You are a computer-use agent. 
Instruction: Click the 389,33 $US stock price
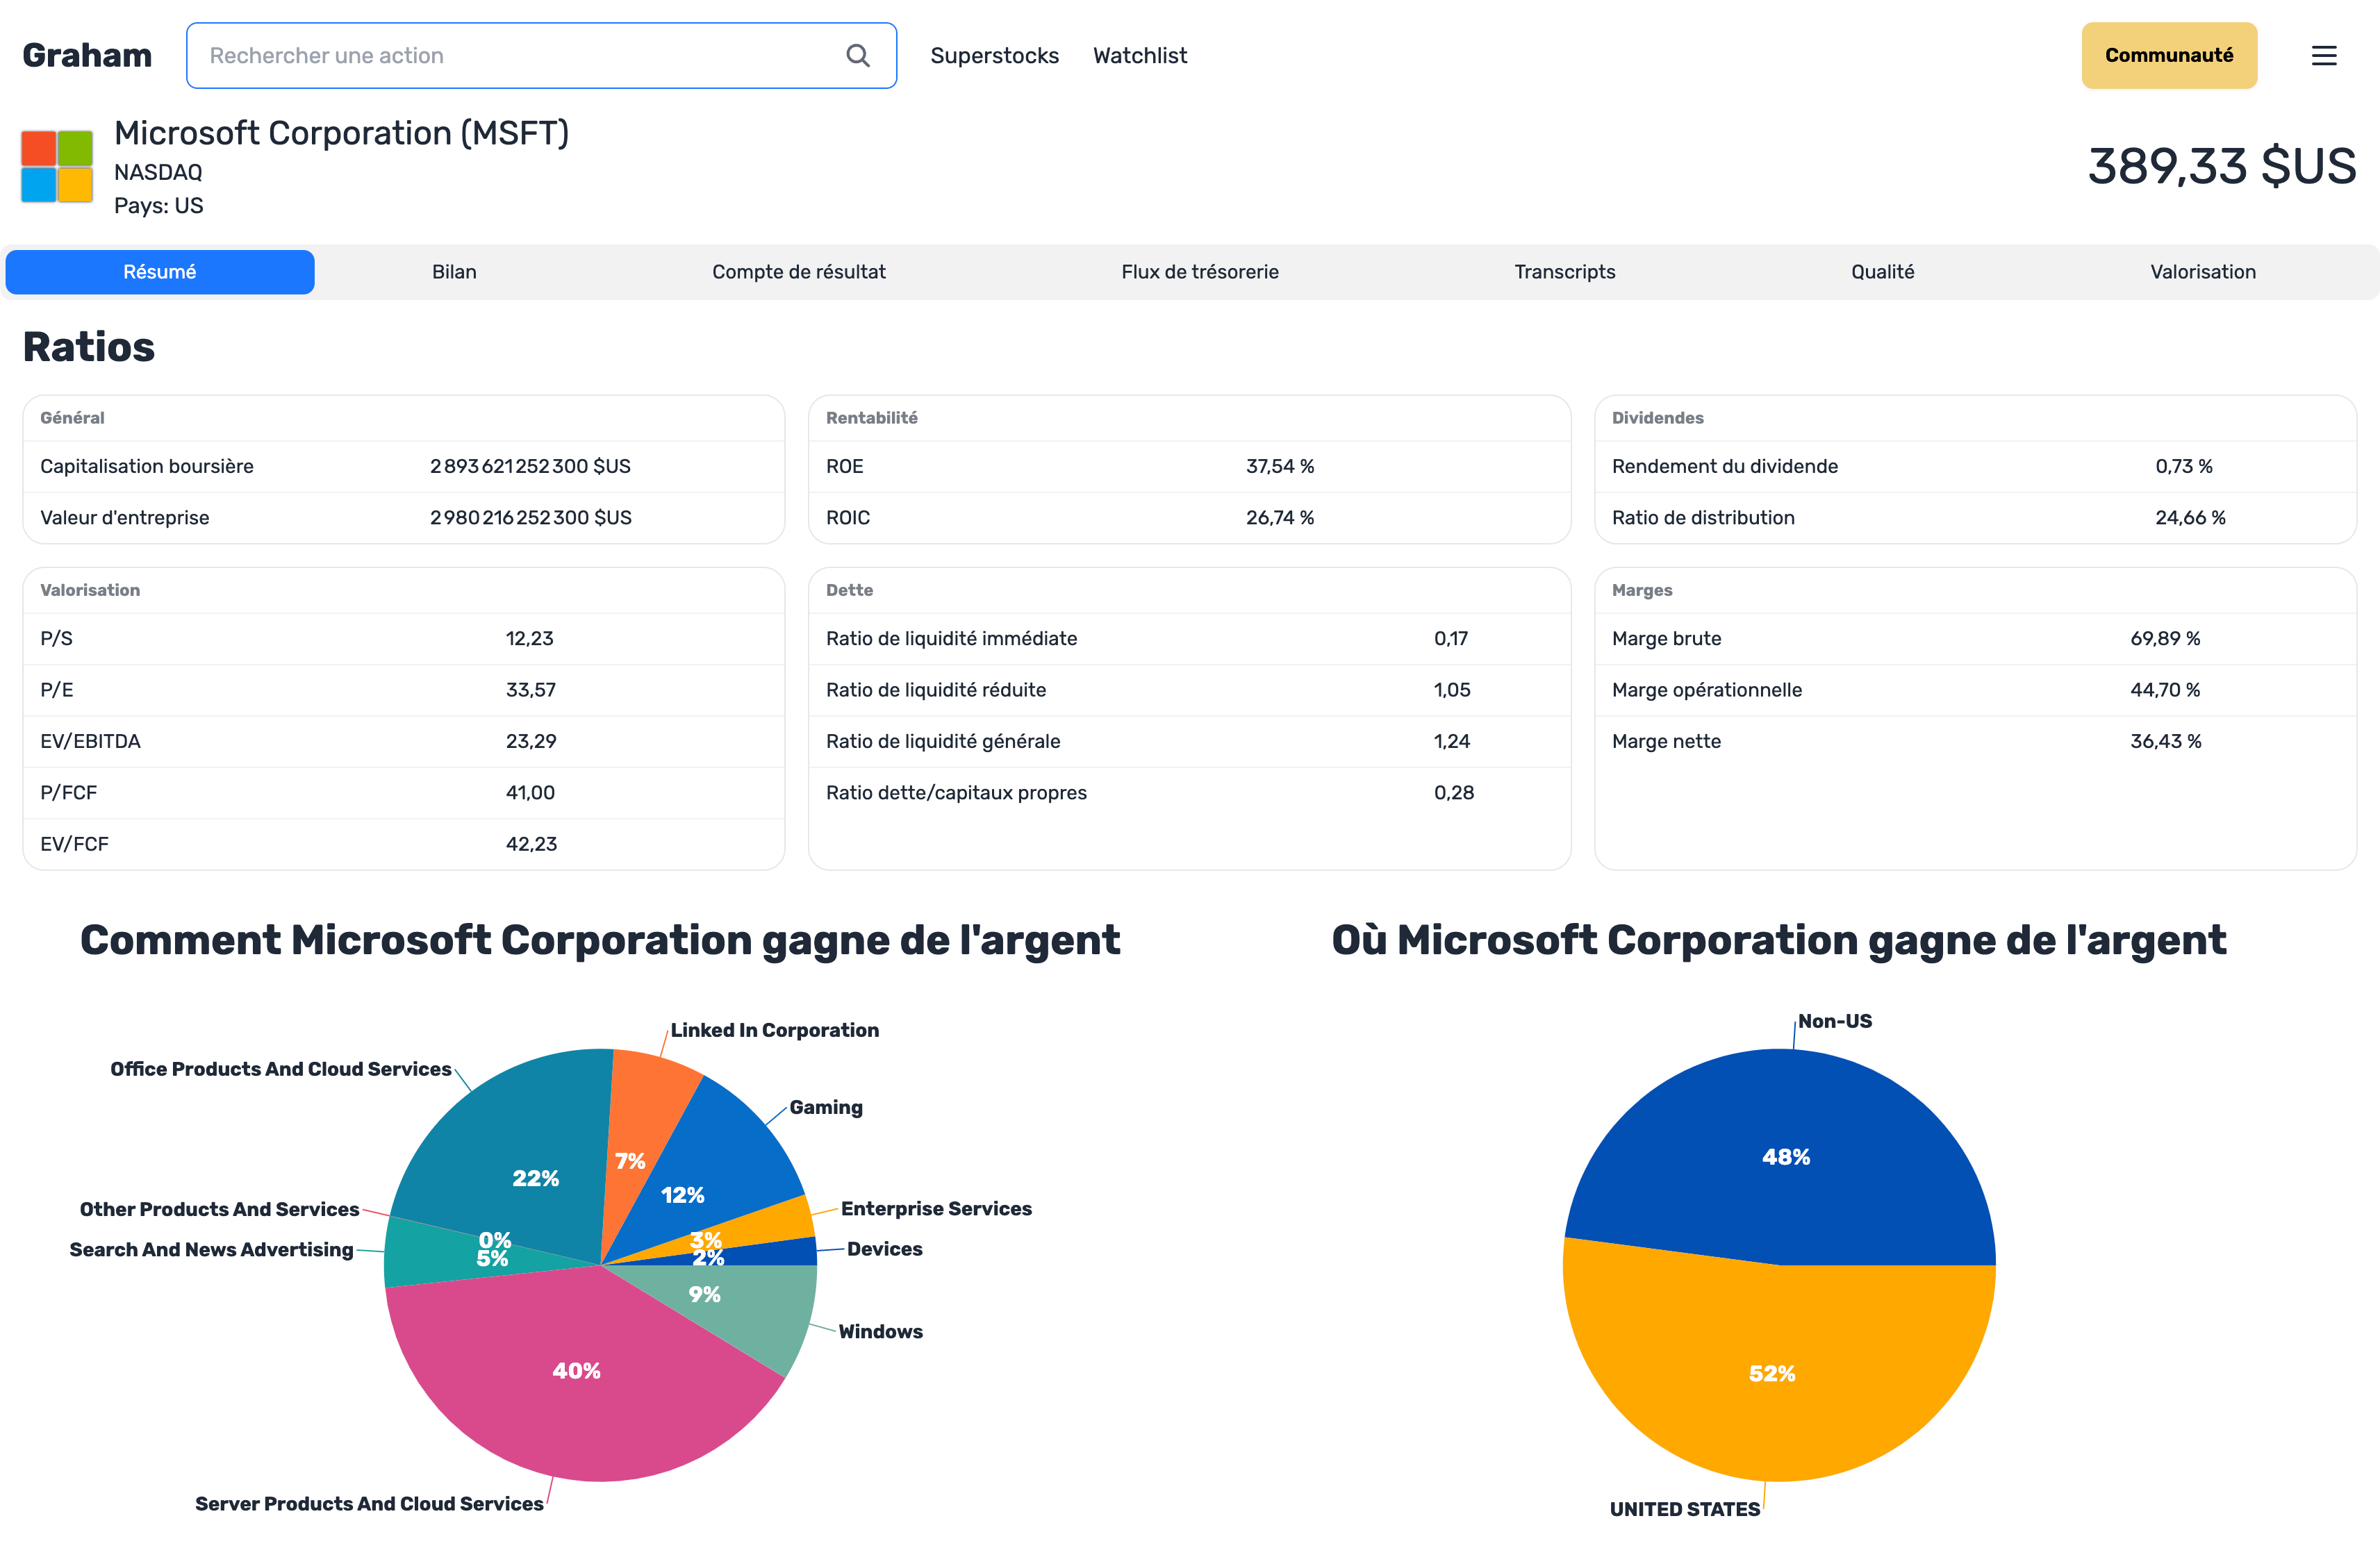tap(2222, 166)
